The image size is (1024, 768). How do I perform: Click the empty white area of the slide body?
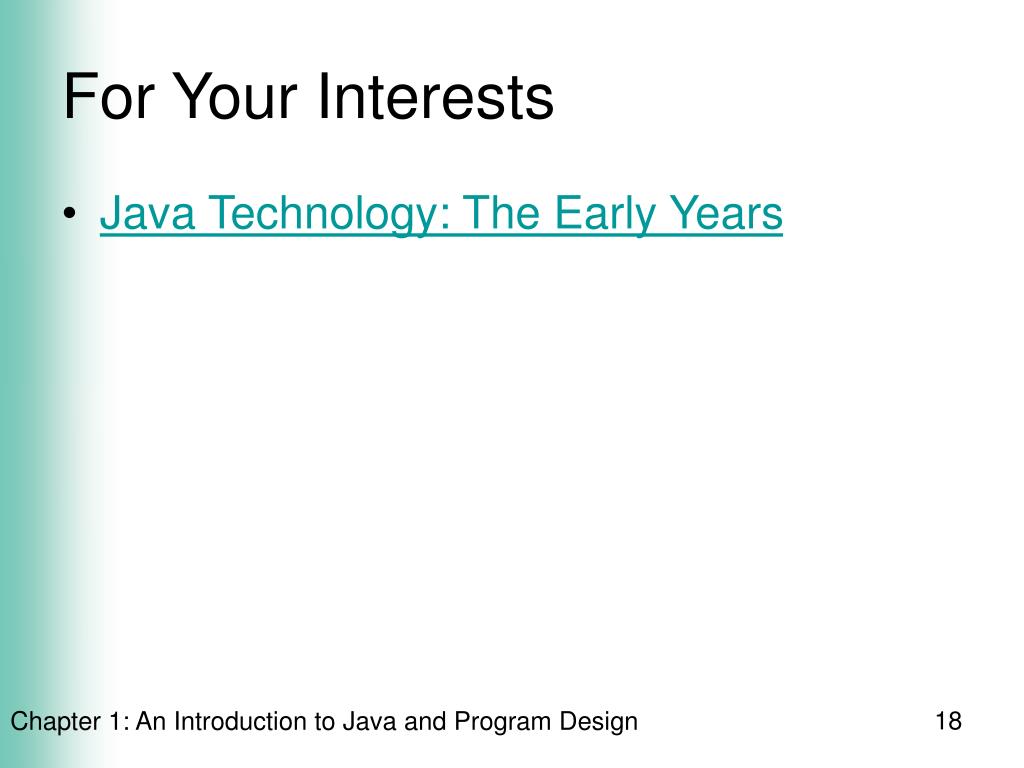point(522,457)
